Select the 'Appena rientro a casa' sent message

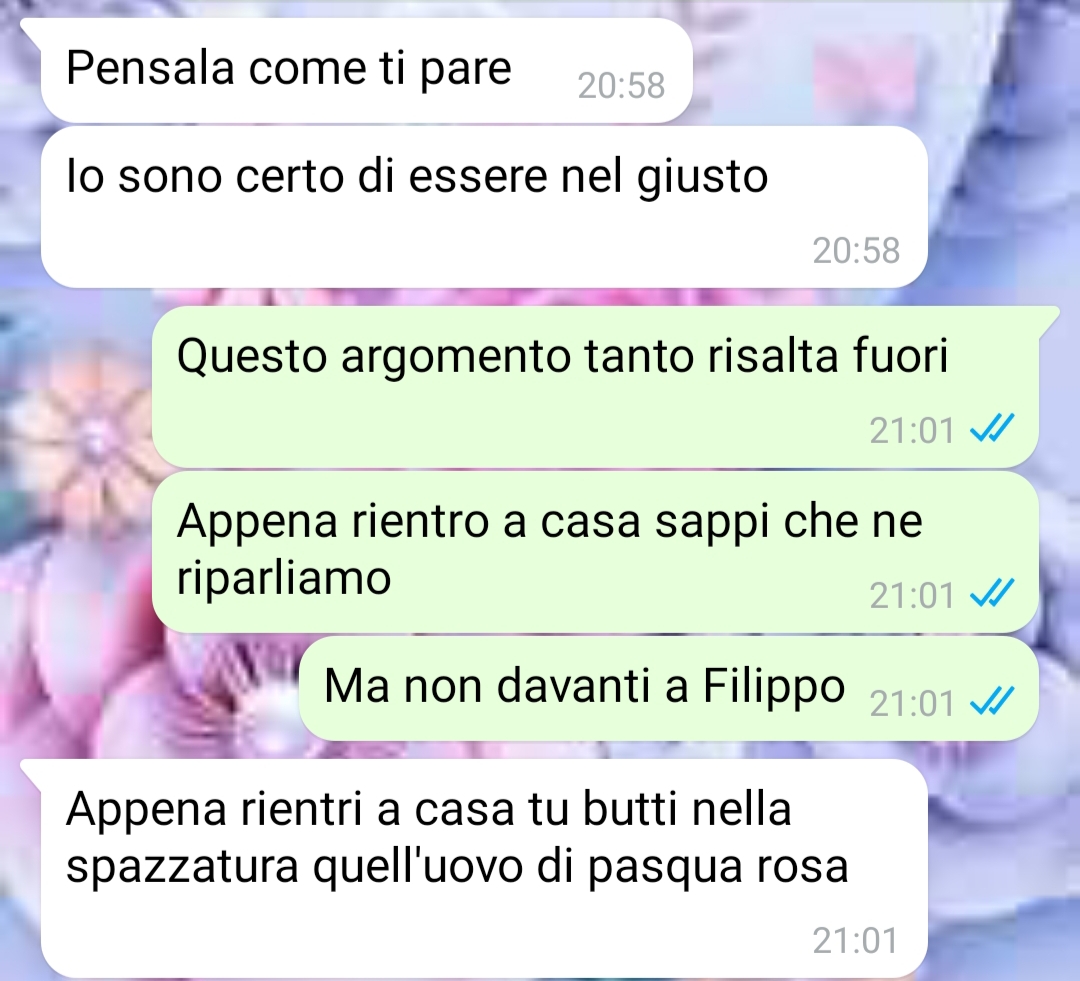595,552
